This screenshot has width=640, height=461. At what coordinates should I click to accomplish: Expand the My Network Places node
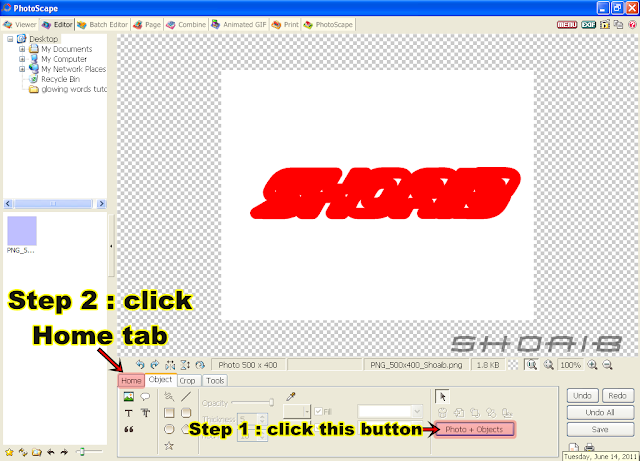pyautogui.click(x=22, y=69)
